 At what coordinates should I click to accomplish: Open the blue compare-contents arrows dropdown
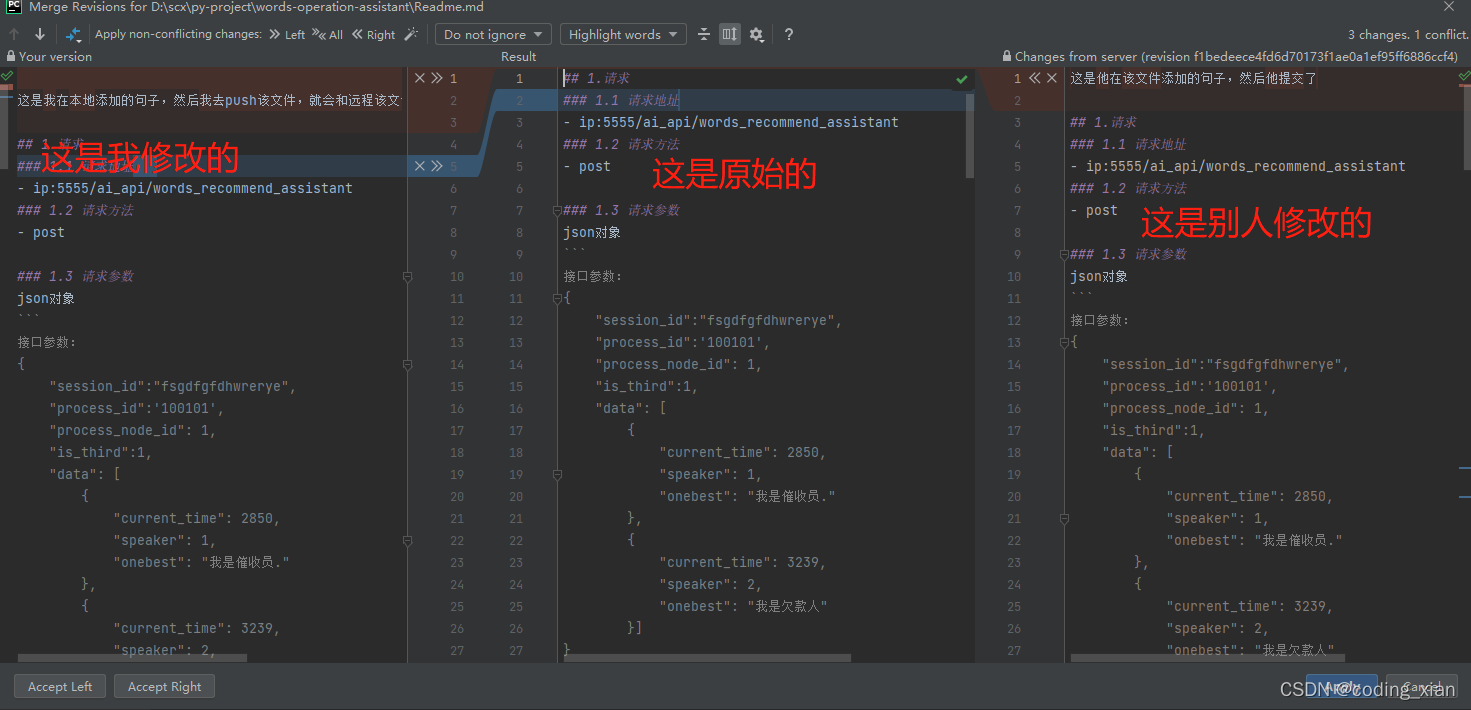(x=73, y=34)
